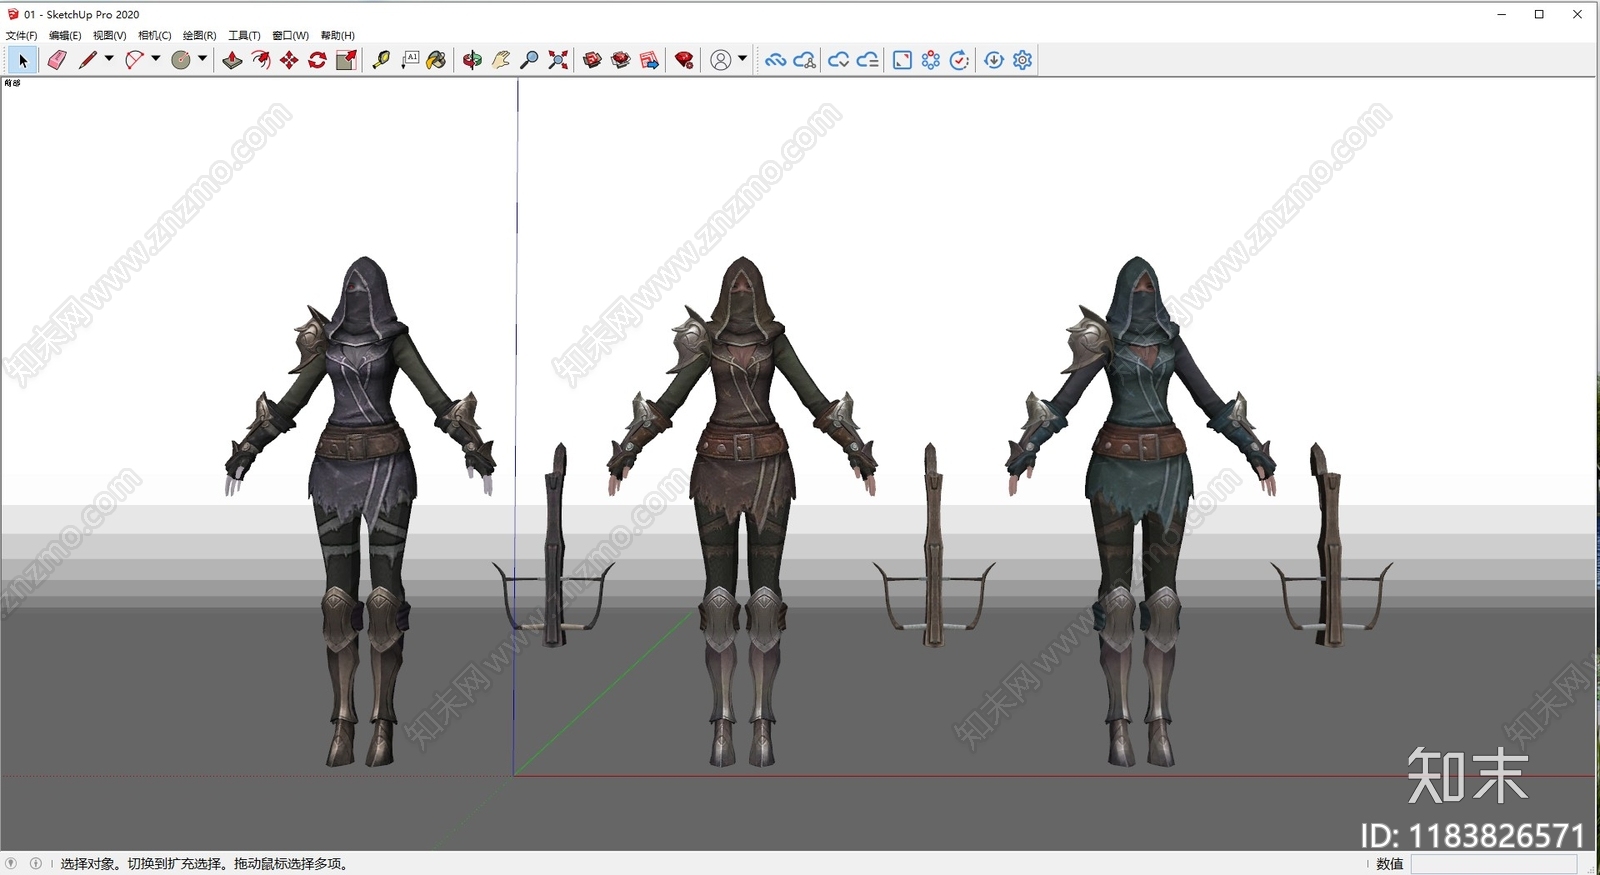Choose the Text label tool
This screenshot has height=875, width=1600.
tap(410, 61)
